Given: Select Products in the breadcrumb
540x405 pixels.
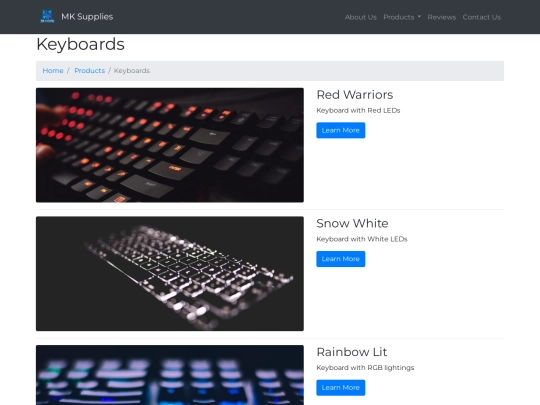Looking at the screenshot, I should tap(90, 71).
